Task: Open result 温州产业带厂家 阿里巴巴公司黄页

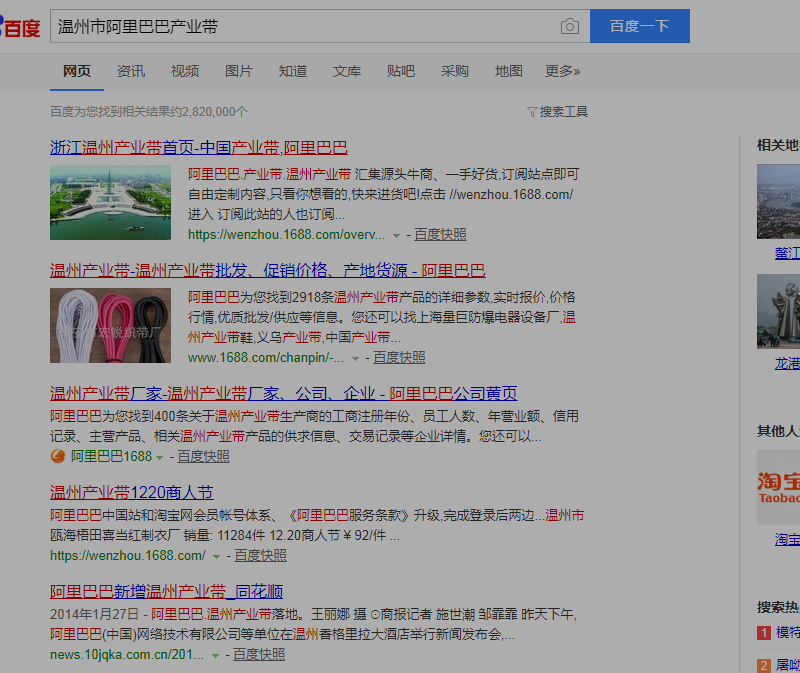Action: 284,393
